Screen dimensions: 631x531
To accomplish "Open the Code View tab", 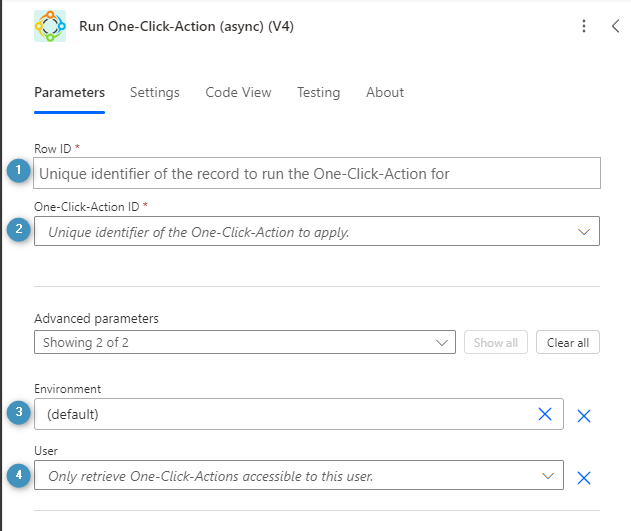I will click(238, 93).
